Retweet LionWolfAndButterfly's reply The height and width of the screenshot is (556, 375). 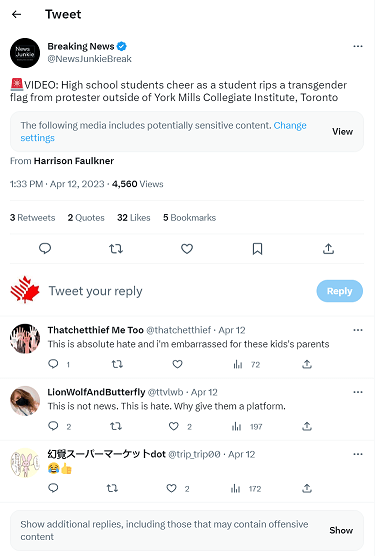coord(116,426)
